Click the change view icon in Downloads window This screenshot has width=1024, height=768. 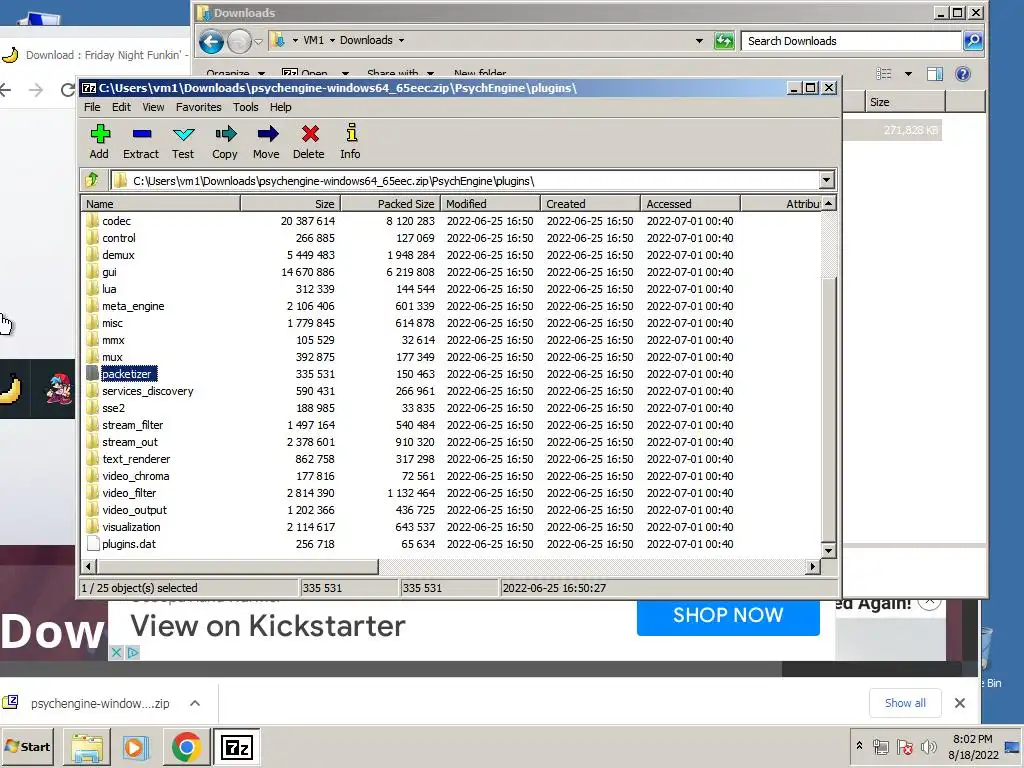[x=884, y=74]
